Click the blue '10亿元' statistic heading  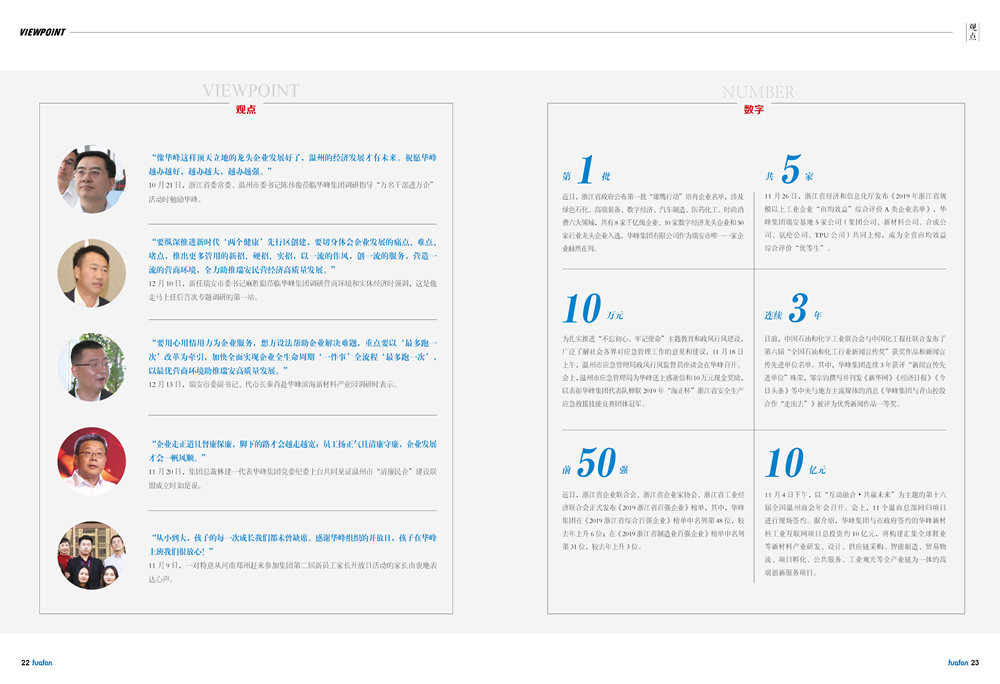click(796, 463)
